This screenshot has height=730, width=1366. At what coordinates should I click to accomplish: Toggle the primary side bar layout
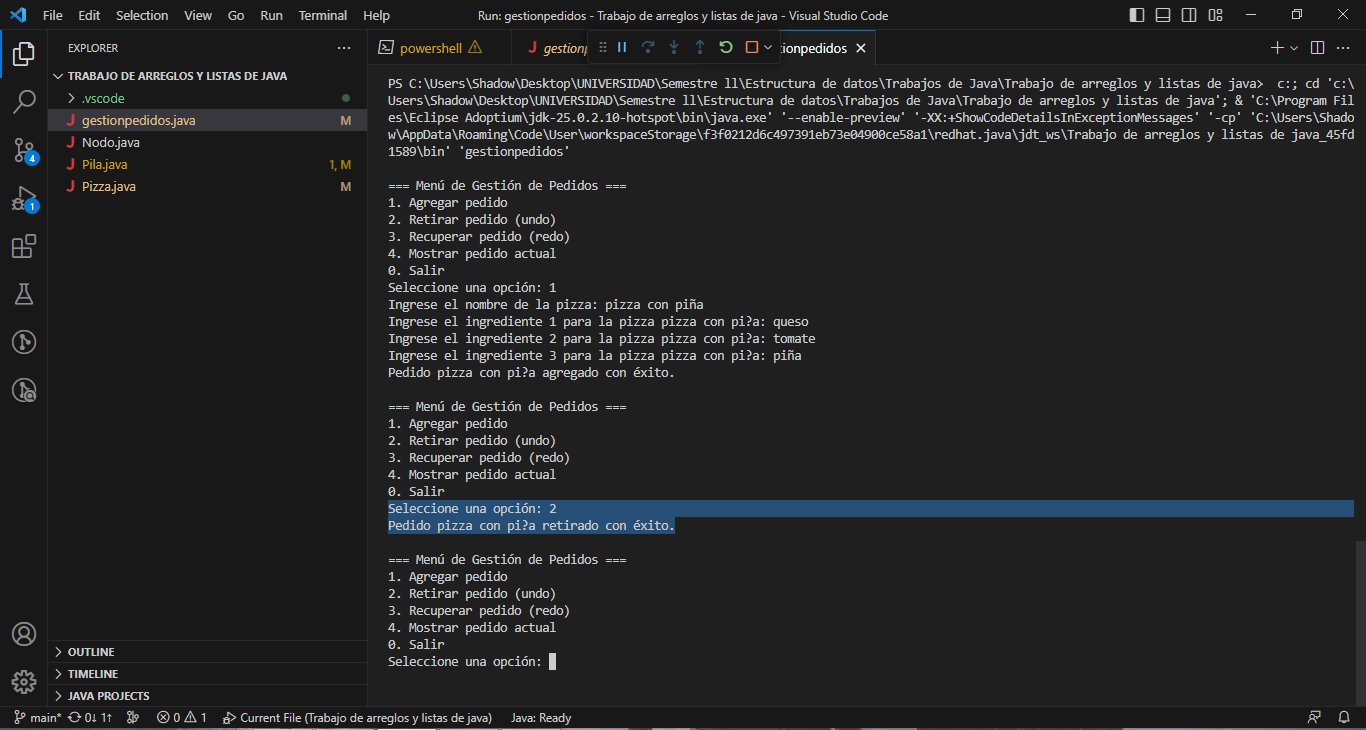pos(1137,15)
